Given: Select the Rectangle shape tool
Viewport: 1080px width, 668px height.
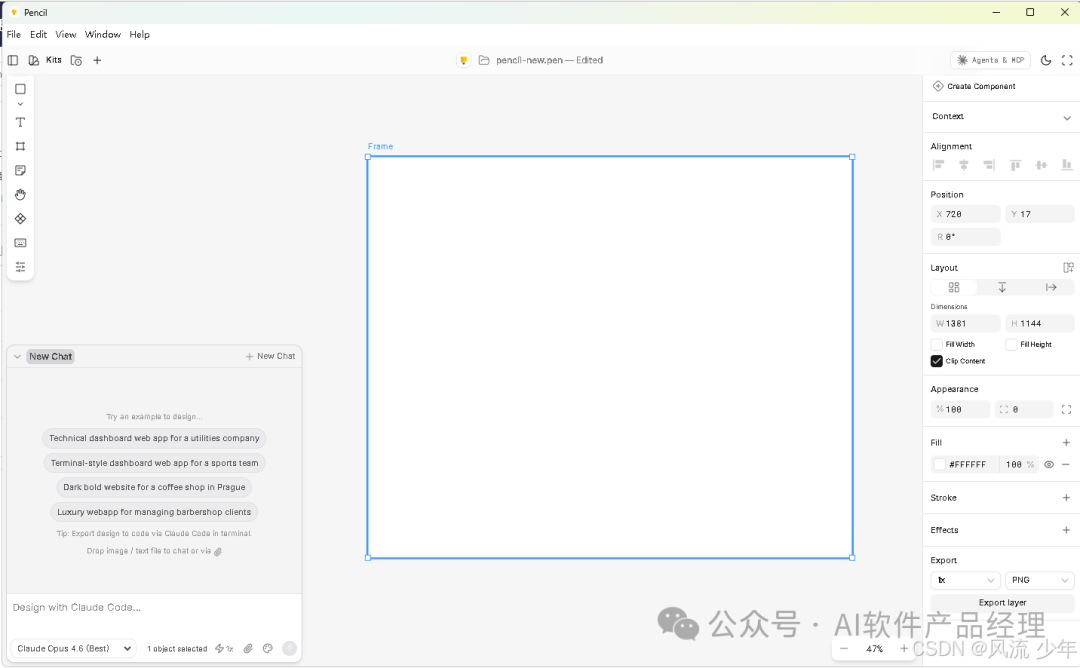Looking at the screenshot, I should (x=21, y=89).
